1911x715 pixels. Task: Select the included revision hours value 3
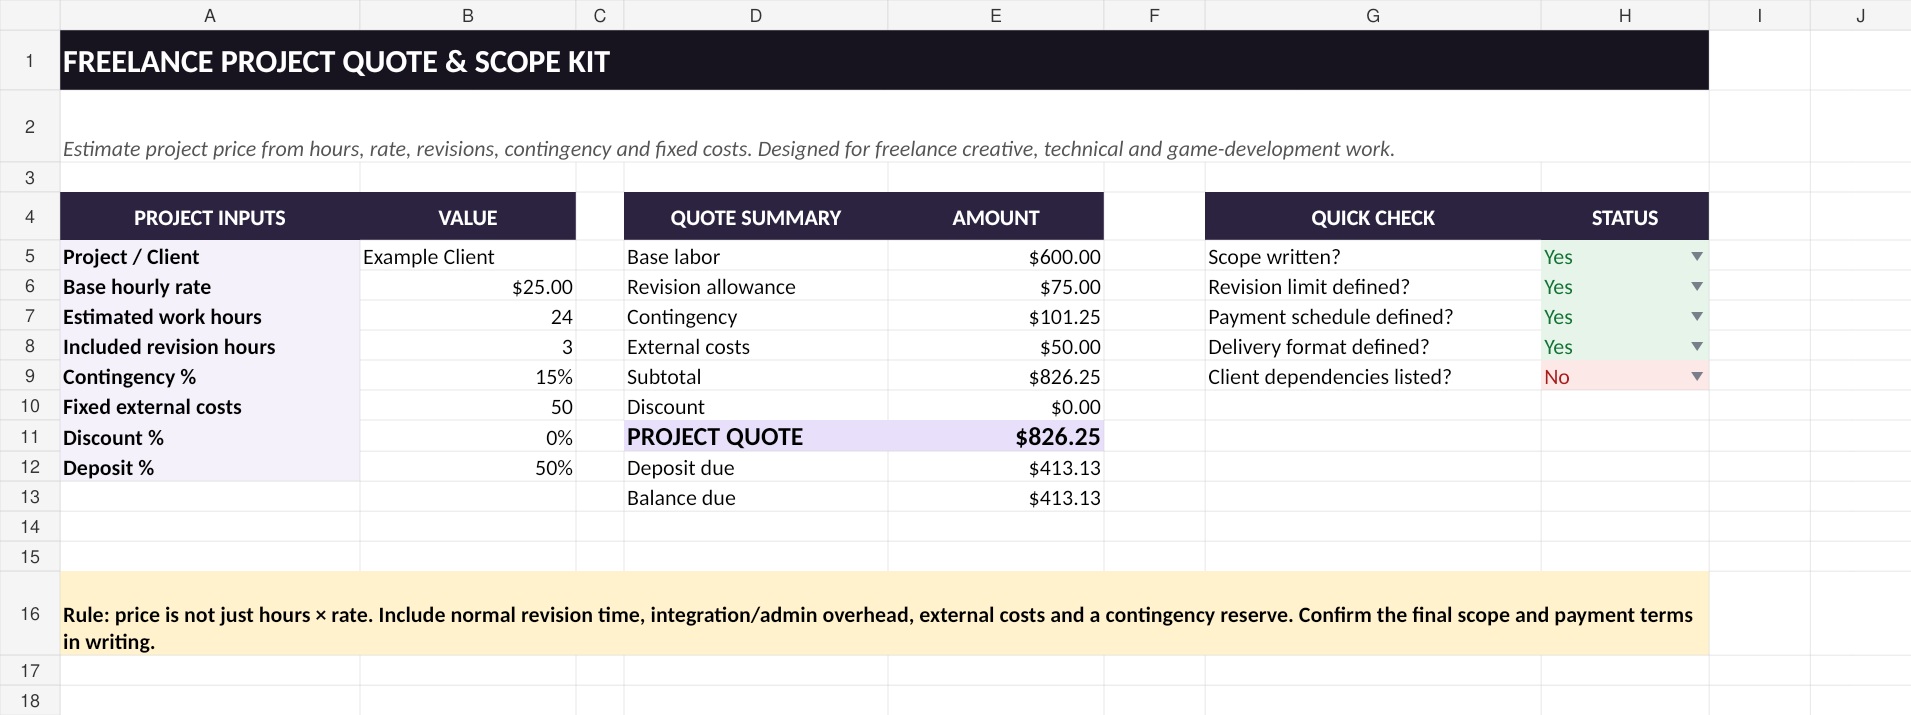click(468, 347)
